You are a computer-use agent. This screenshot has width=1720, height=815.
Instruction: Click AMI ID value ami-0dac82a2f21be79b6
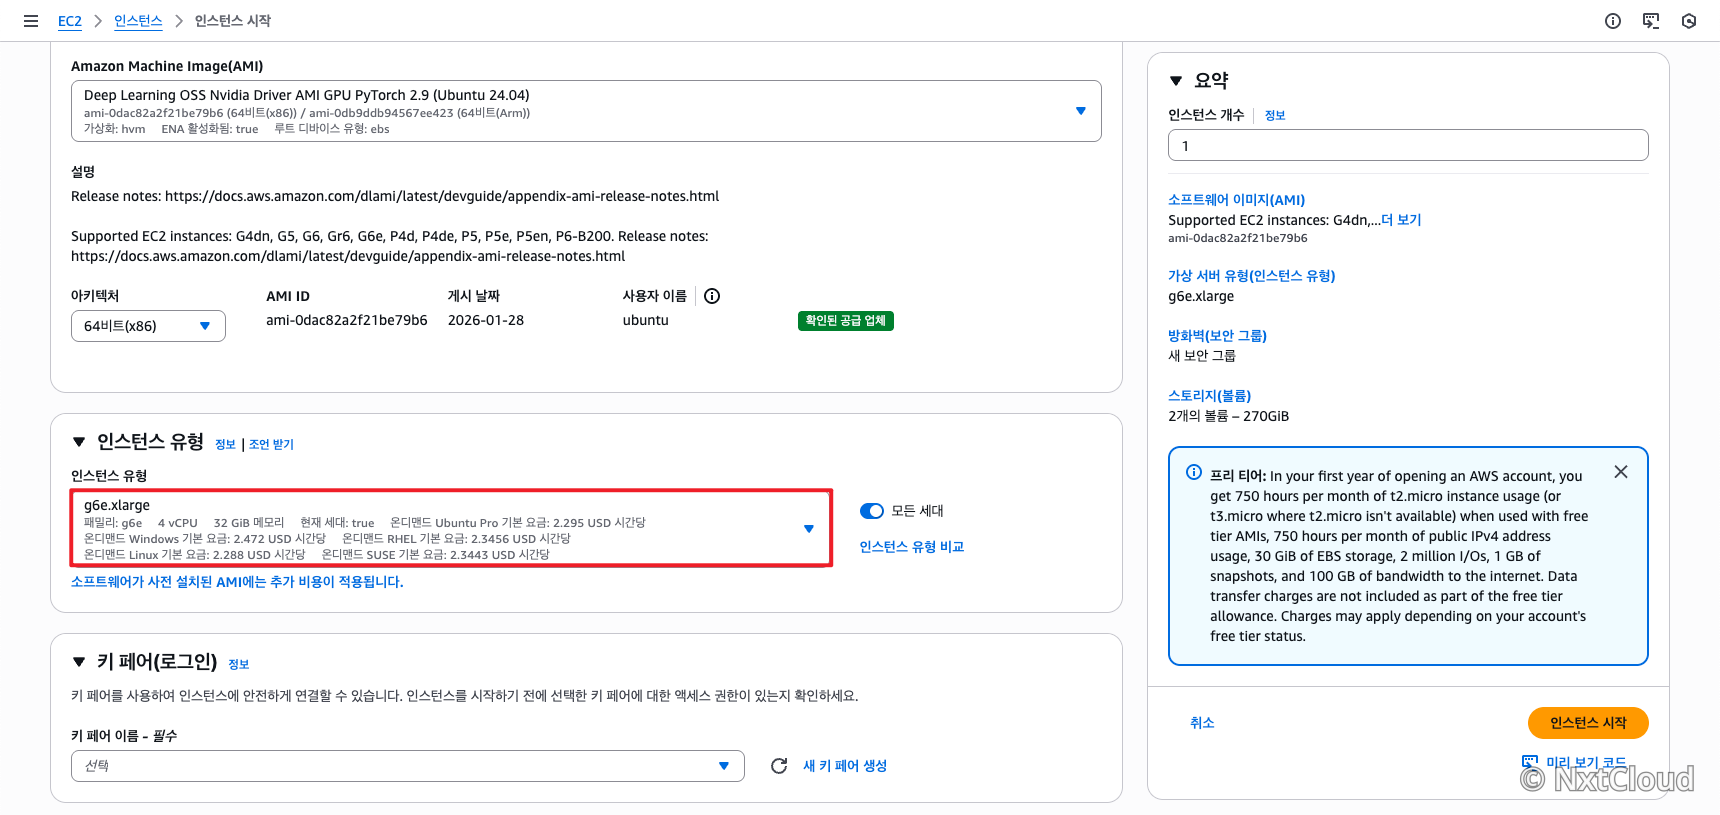tap(347, 321)
